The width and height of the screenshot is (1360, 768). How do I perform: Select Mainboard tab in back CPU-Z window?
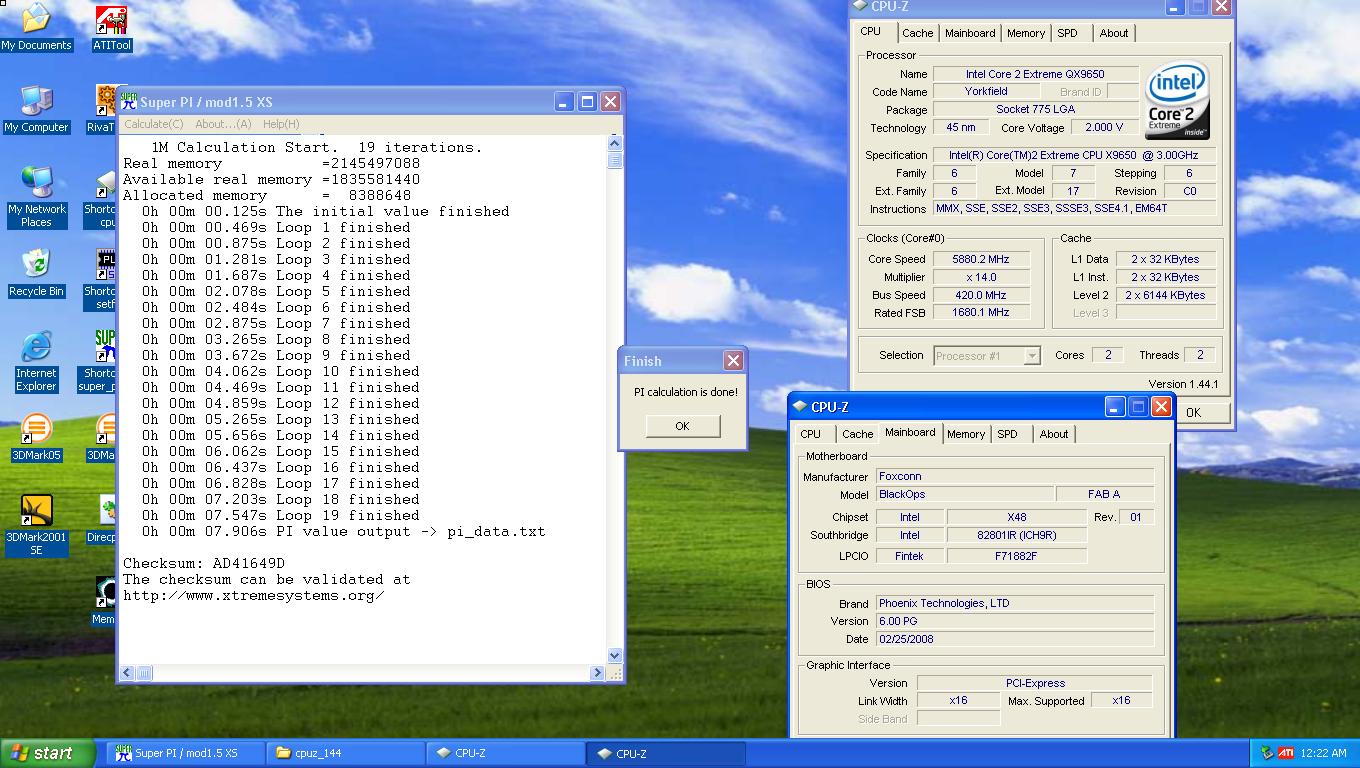[970, 33]
